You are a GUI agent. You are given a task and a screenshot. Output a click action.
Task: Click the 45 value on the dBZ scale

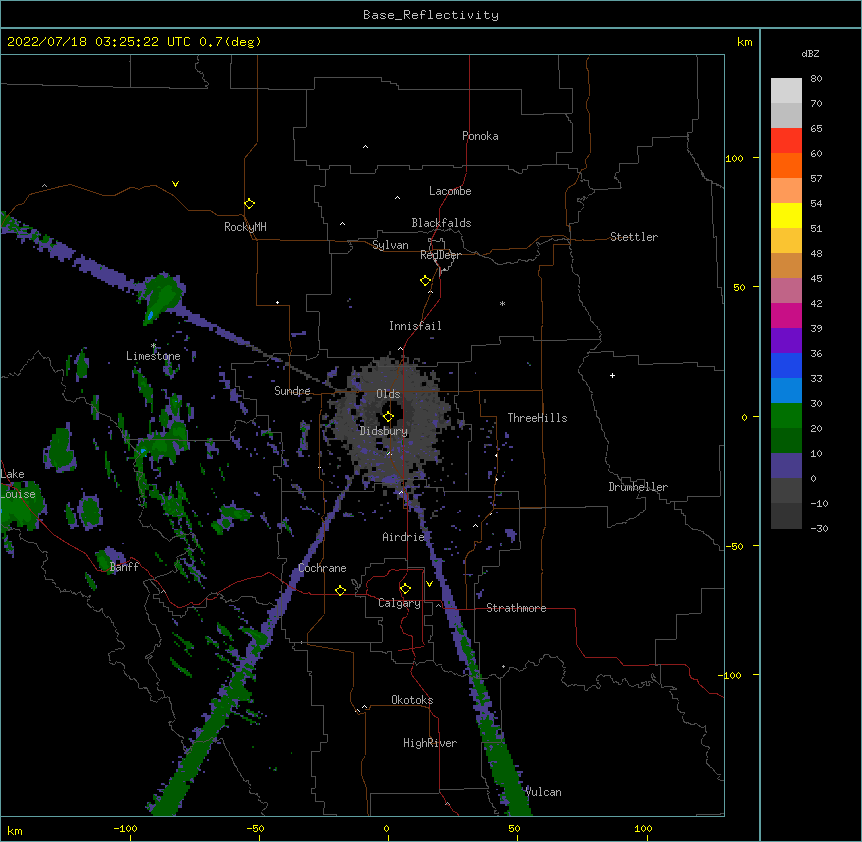(816, 279)
